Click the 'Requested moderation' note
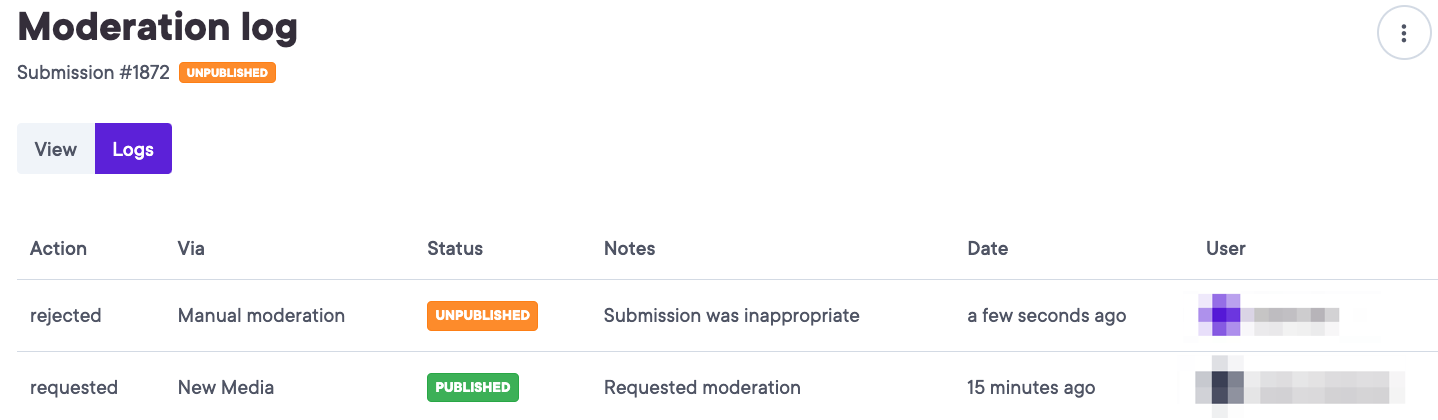The image size is (1438, 420). pyautogui.click(x=702, y=387)
